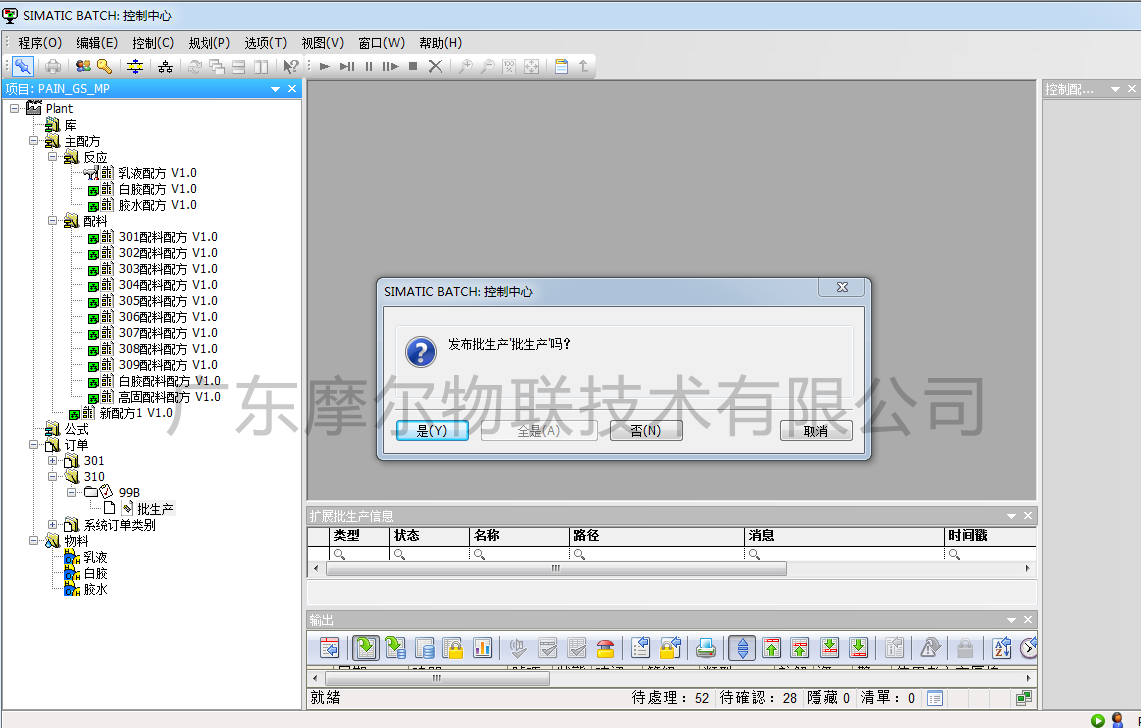The height and width of the screenshot is (728, 1141).
Task: Click No (否) in the release batch dialog
Action: pyautogui.click(x=646, y=430)
